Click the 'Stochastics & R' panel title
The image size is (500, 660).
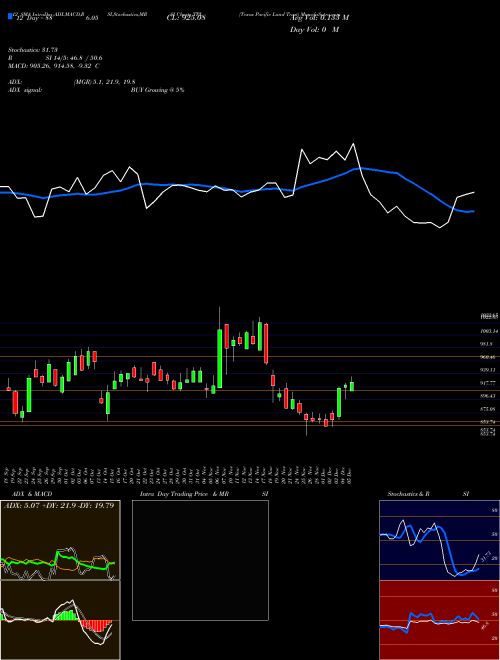[x=408, y=494]
